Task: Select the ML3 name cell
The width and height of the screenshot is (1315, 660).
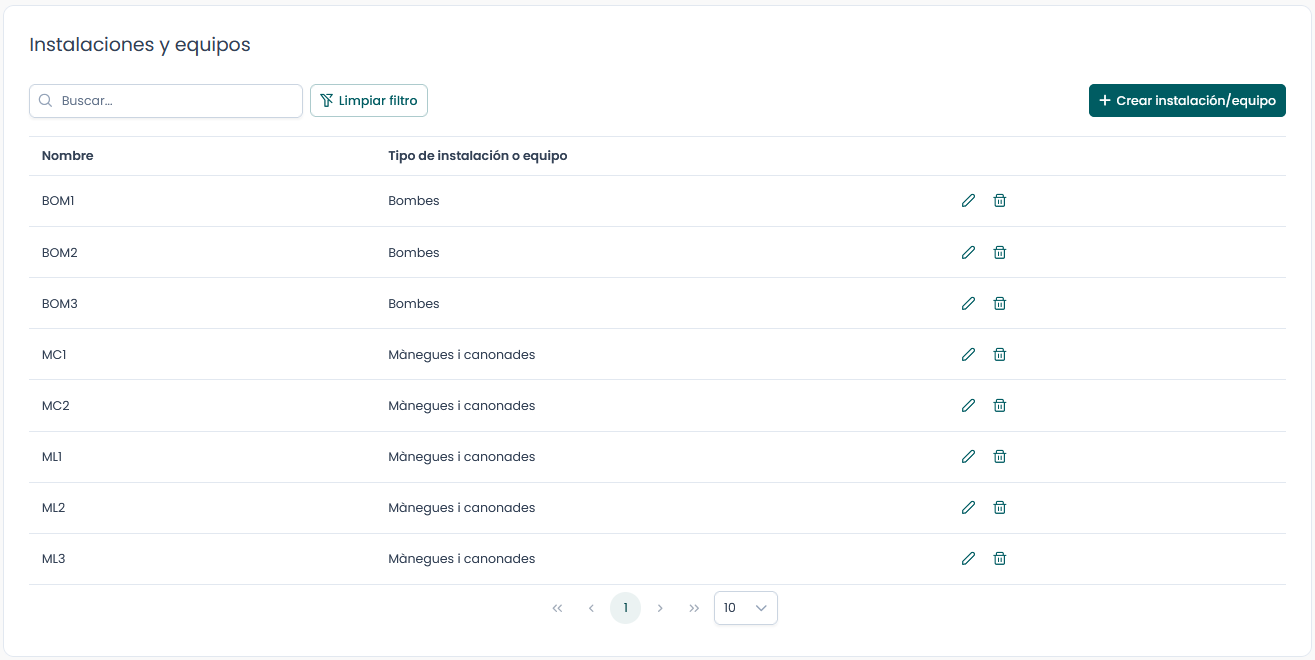Action: coord(54,558)
